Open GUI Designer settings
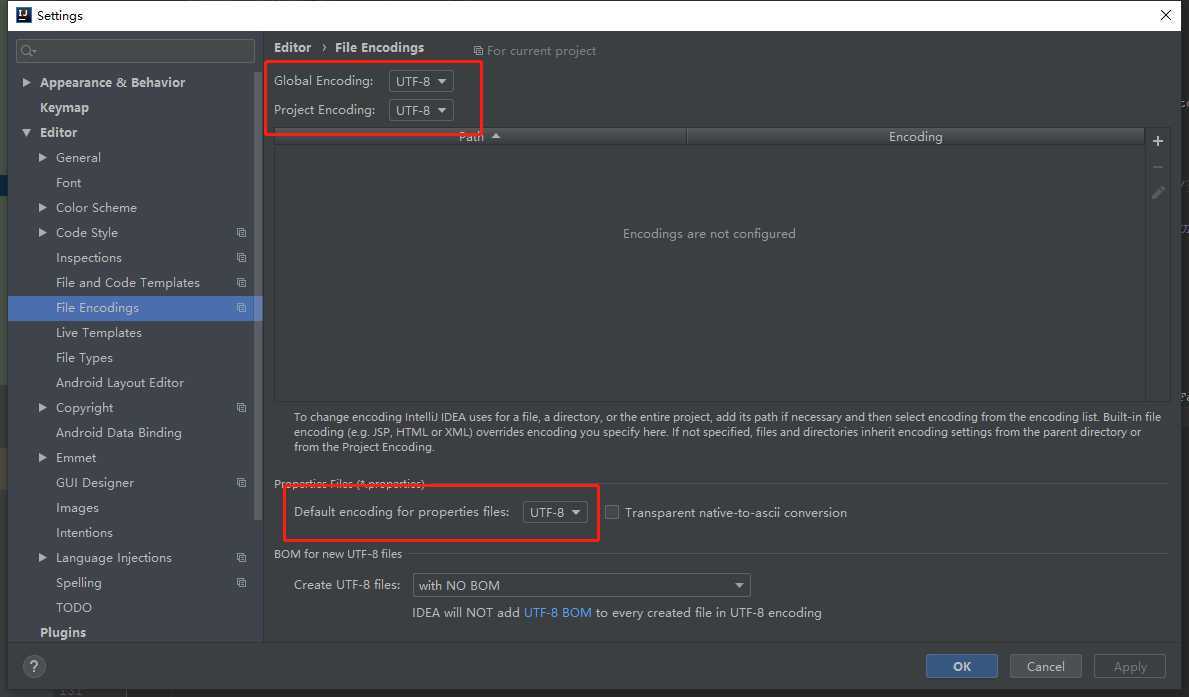This screenshot has width=1189, height=697. click(95, 483)
